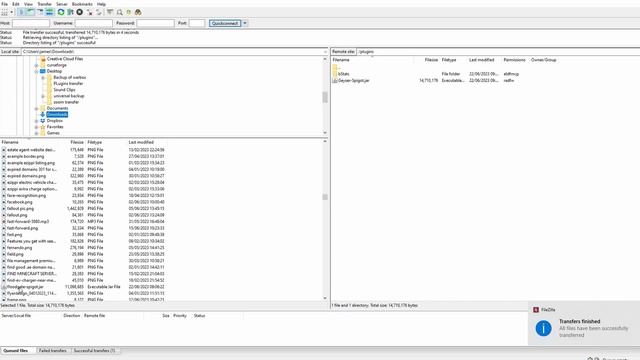This screenshot has height=360, width=640.
Task: Select the Geyser-Spigot.jar remote file icon
Action: click(335, 81)
